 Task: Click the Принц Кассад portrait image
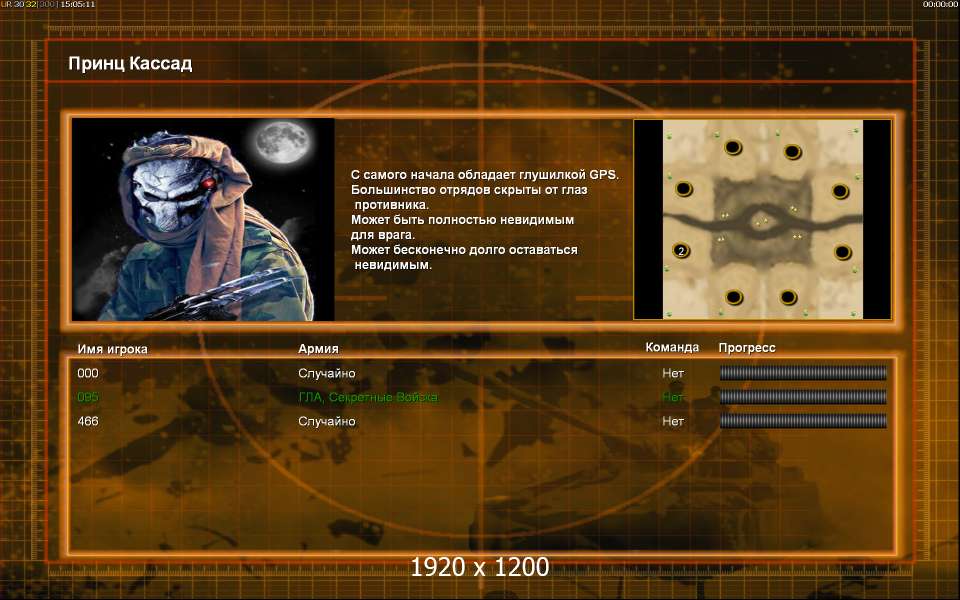[x=203, y=219]
